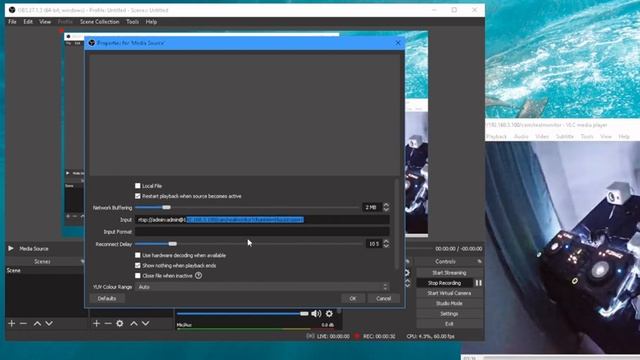Click OBS logo in Properties dialog title

point(92,43)
